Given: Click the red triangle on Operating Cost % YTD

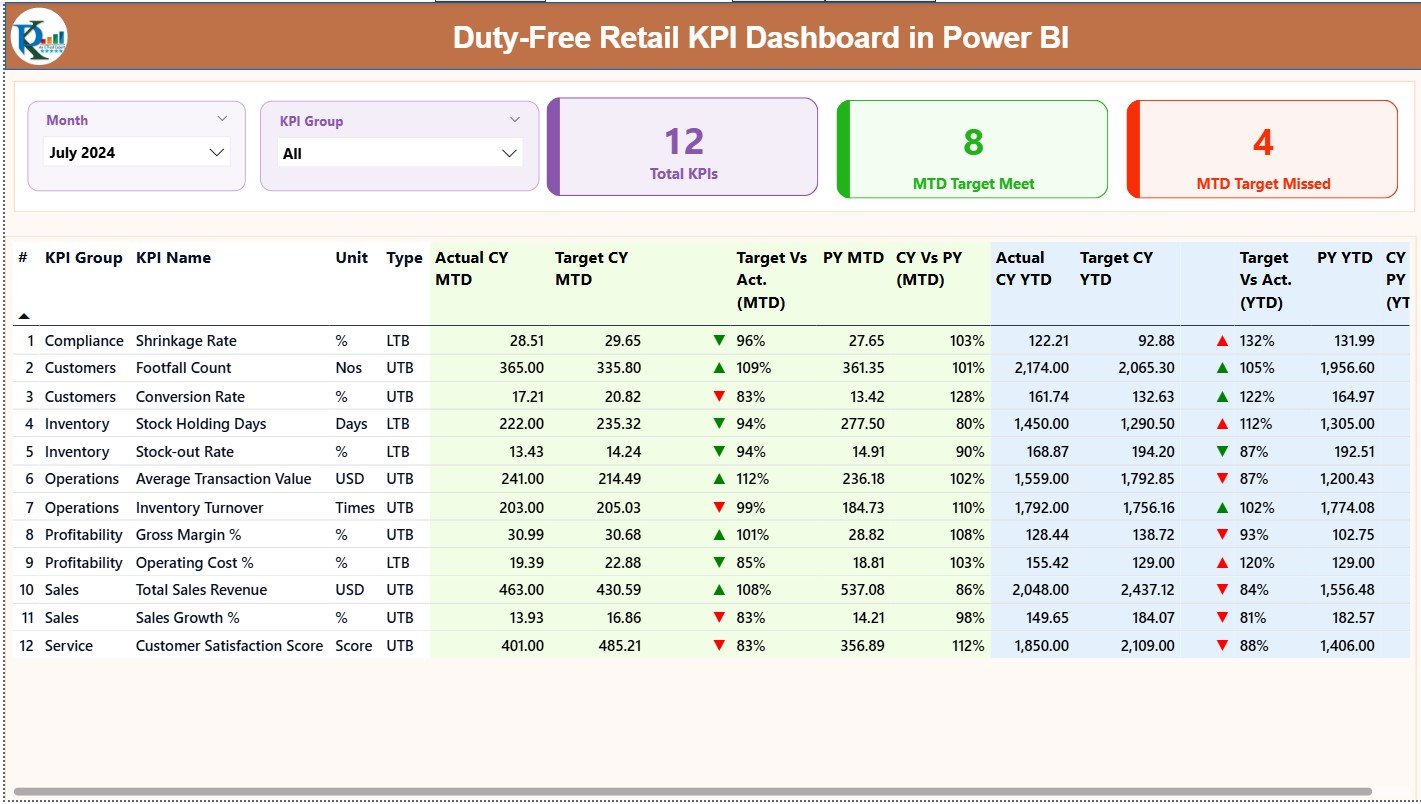Looking at the screenshot, I should [1222, 562].
